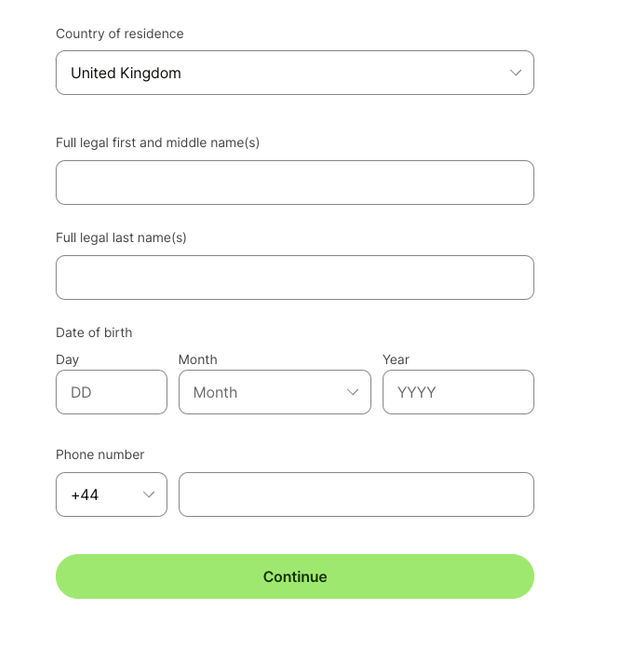The width and height of the screenshot is (618, 650).
Task: Select the Day input showing DD
Action: click(x=111, y=393)
